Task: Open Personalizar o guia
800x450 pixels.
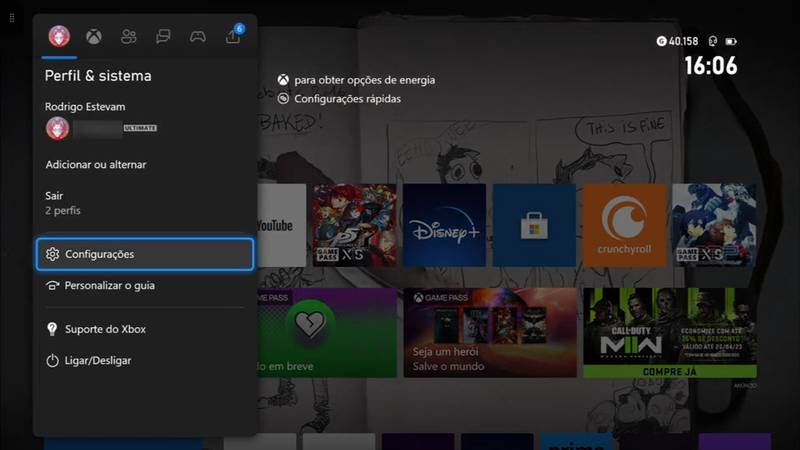Action: pyautogui.click(x=145, y=286)
